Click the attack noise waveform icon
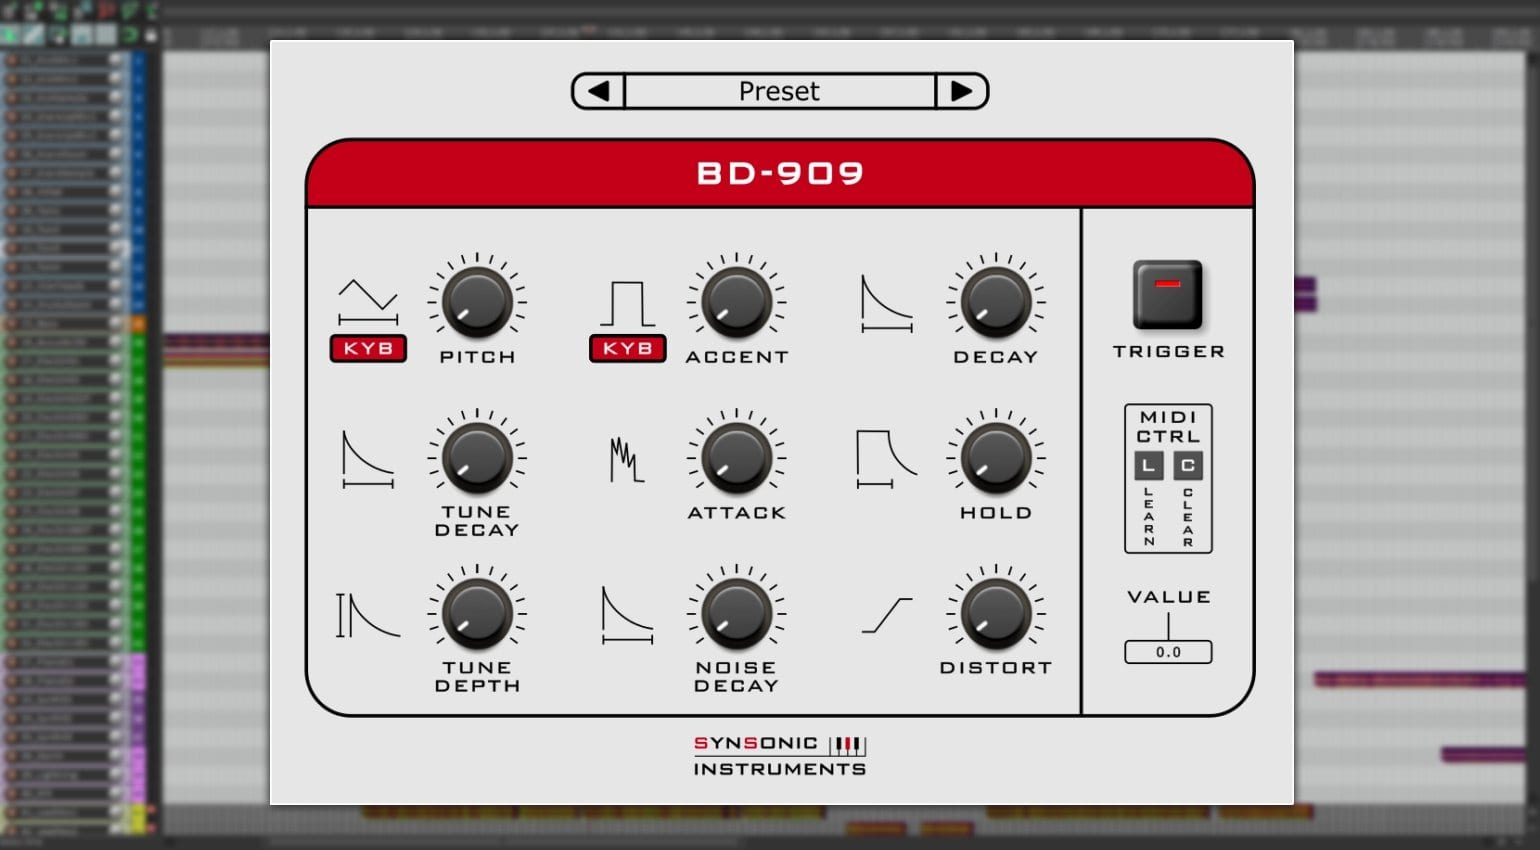Viewport: 1540px width, 850px height. [627, 460]
